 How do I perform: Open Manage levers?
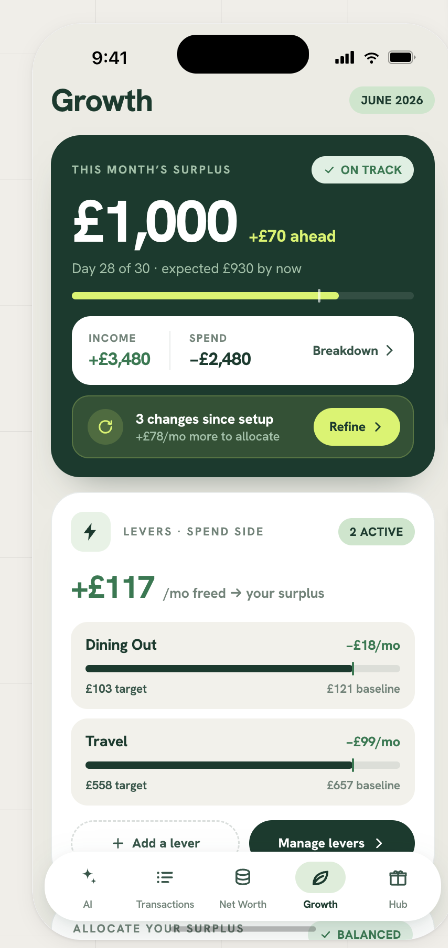332,843
